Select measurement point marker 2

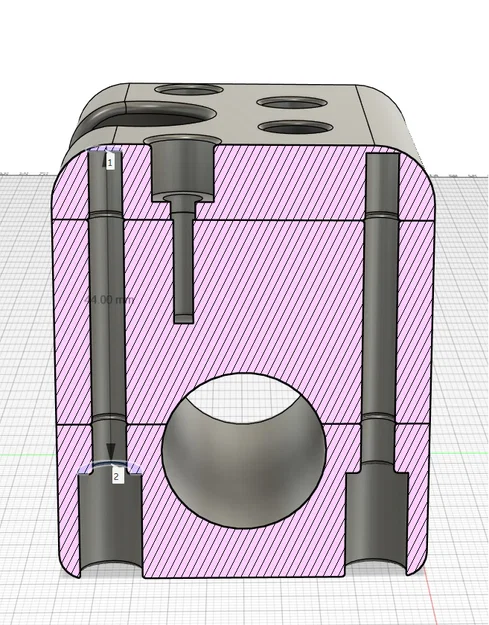[116, 476]
